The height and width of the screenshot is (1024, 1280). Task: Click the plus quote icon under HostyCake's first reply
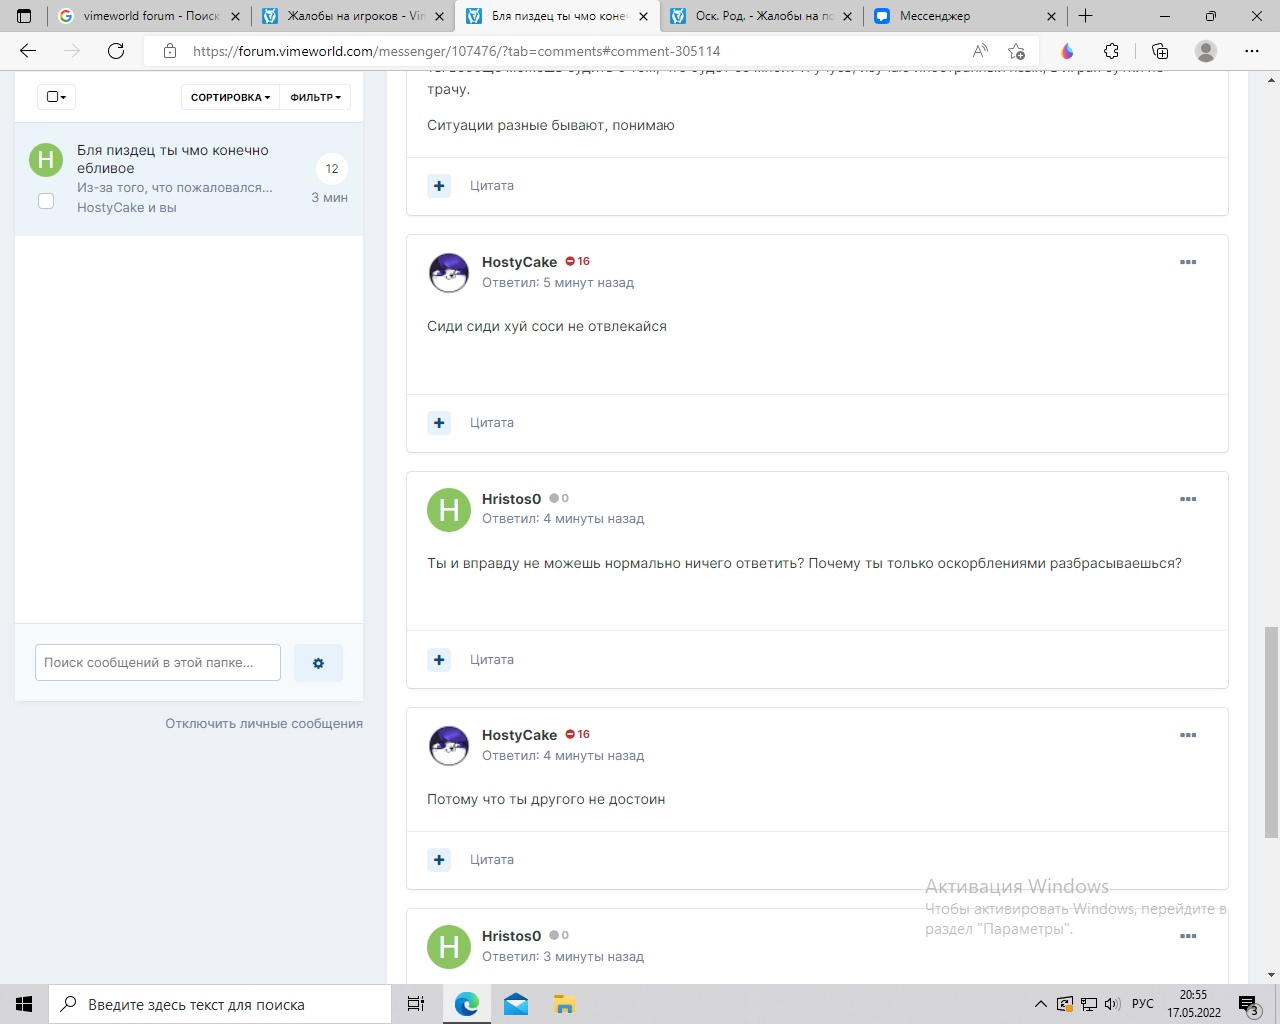[x=439, y=423]
